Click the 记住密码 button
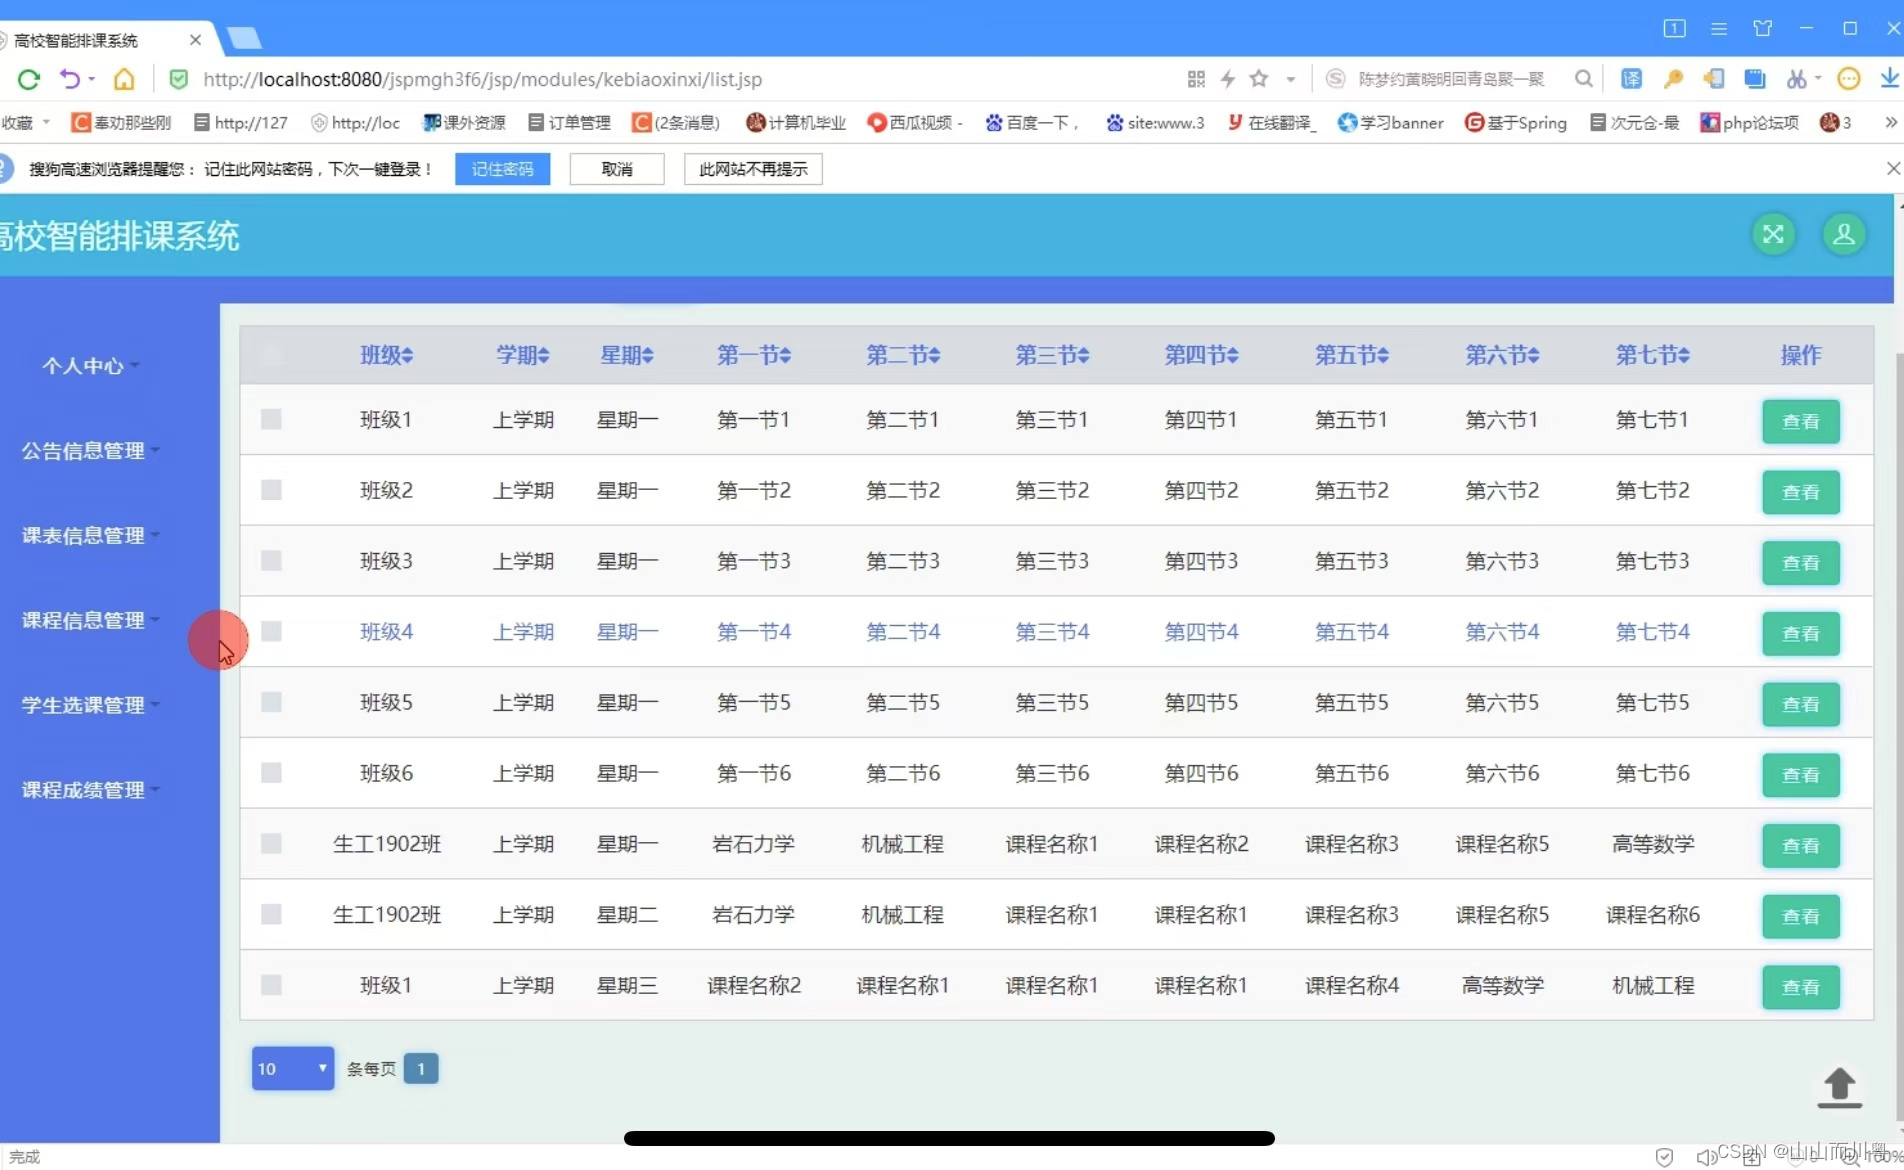This screenshot has width=1904, height=1170. [x=502, y=169]
